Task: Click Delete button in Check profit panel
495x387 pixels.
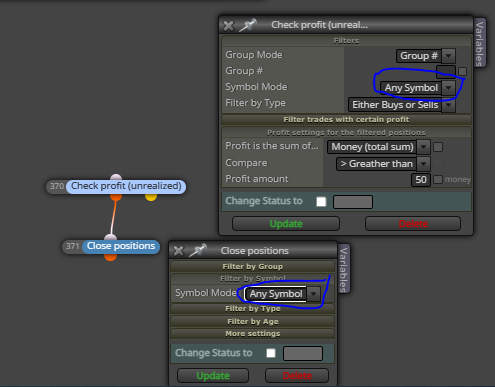Action: 413,224
